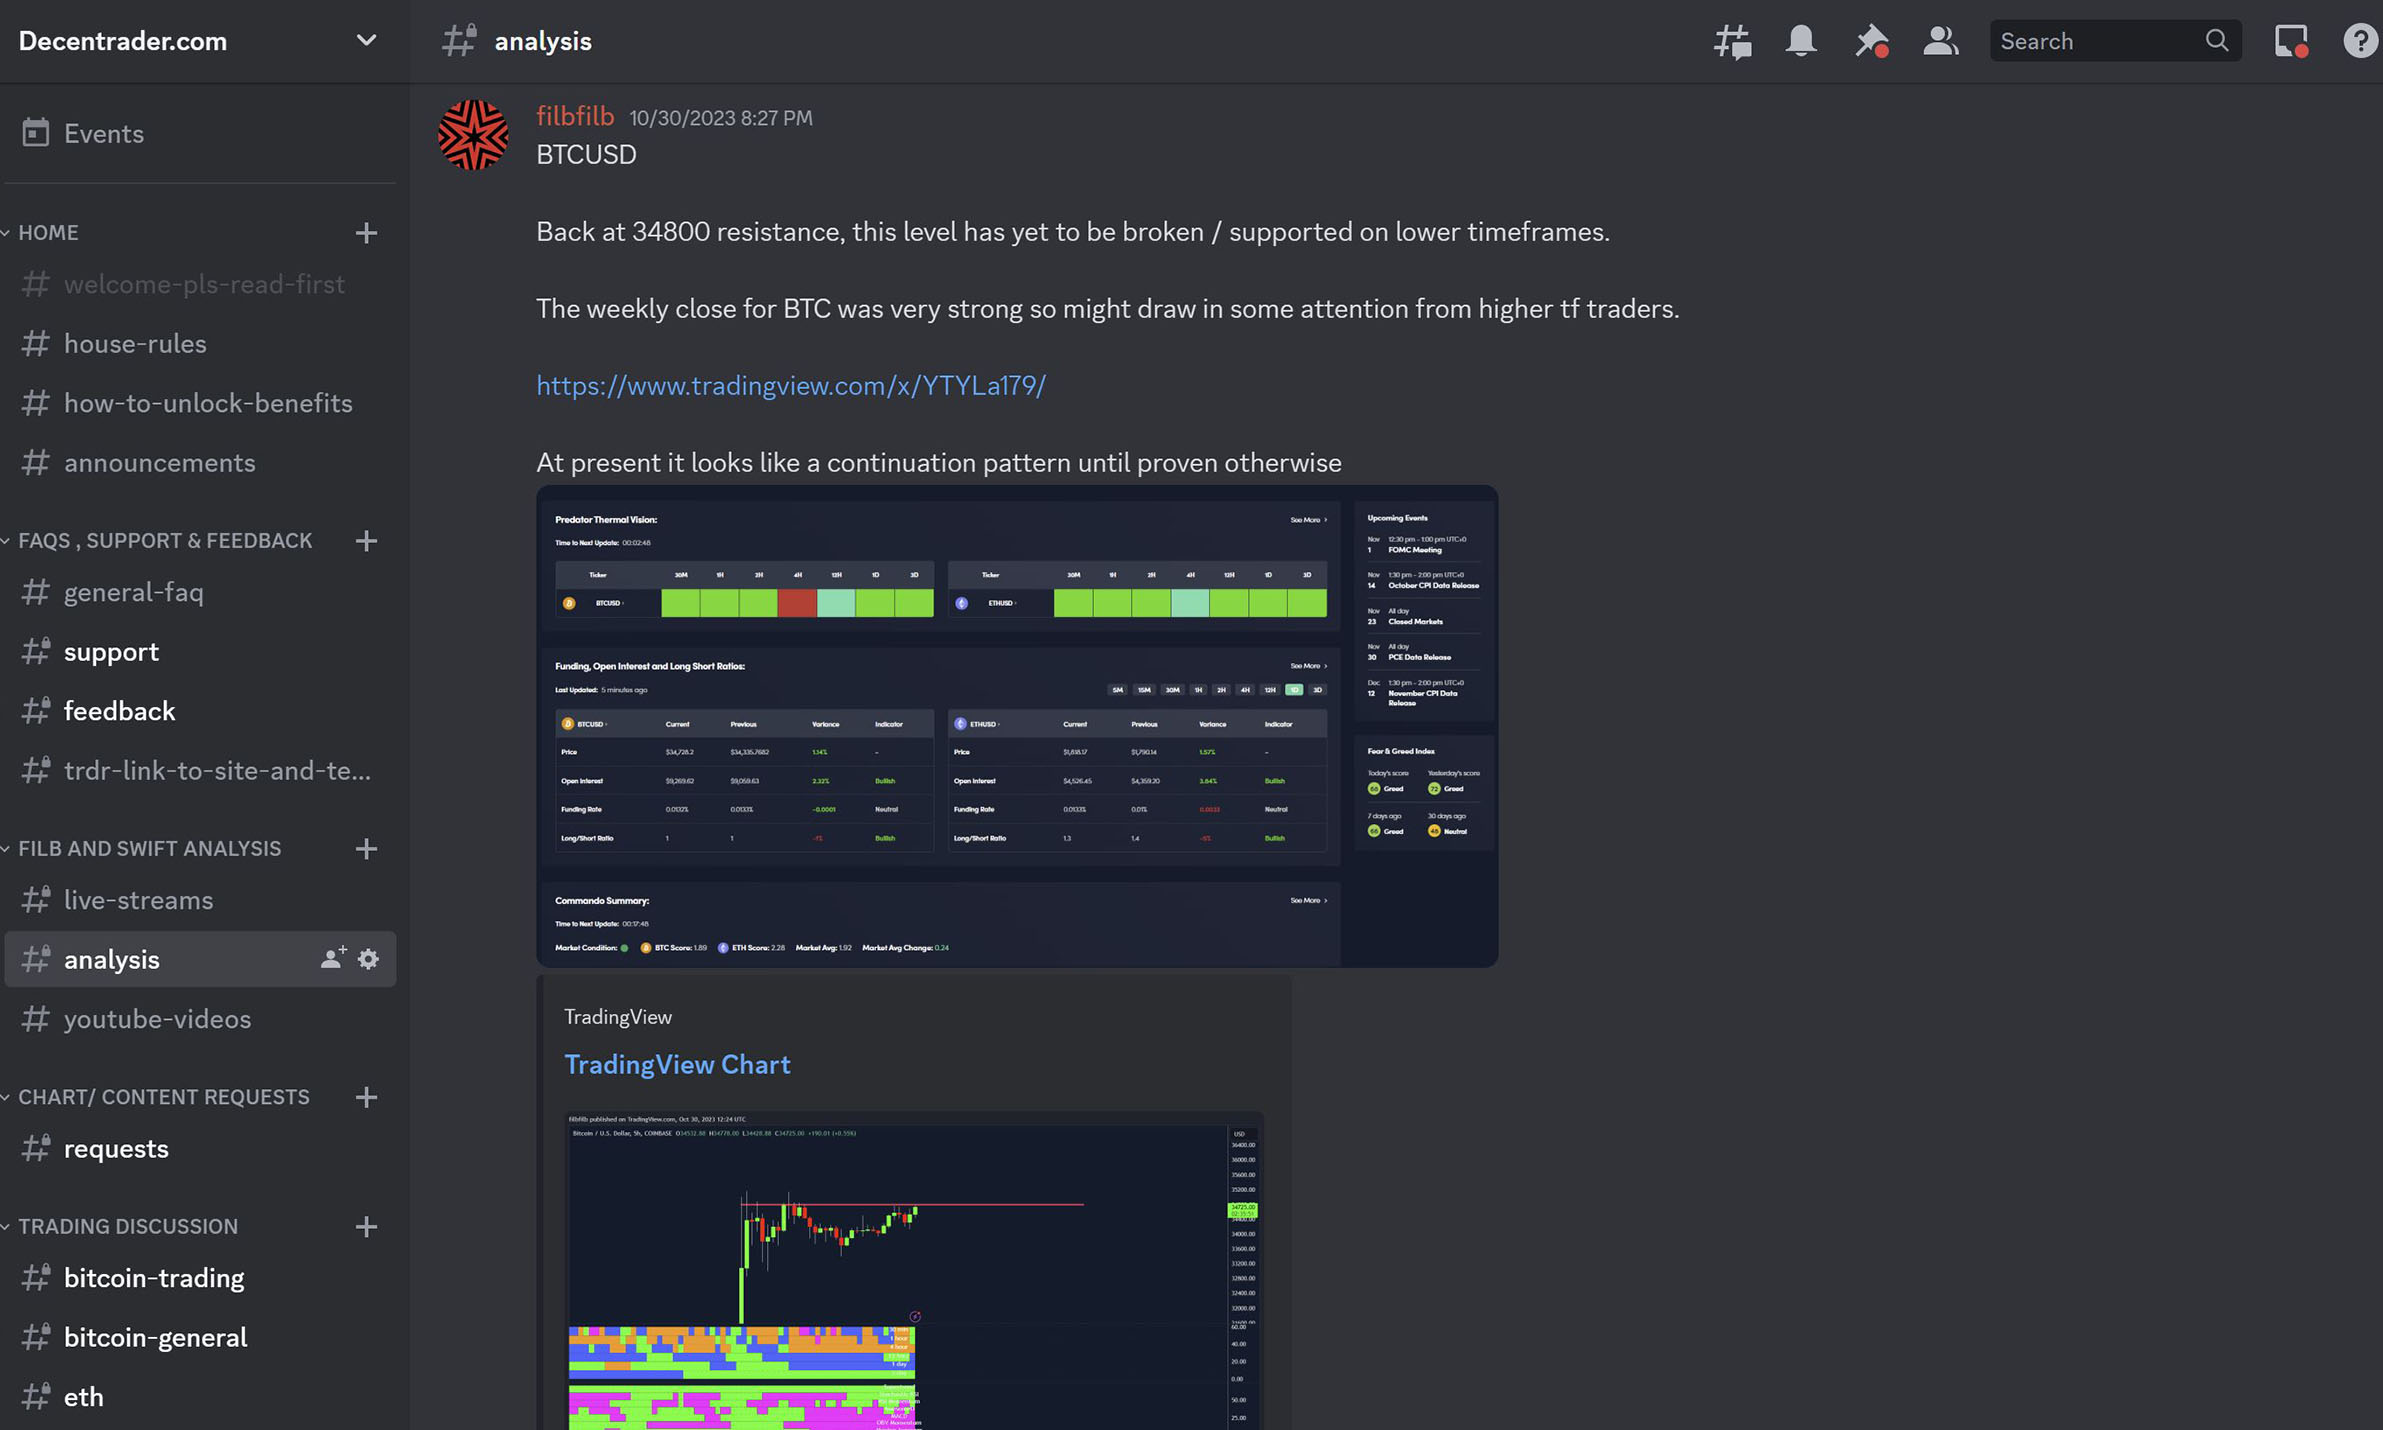Open the dashboard screenshot image attachment
Image resolution: width=2383 pixels, height=1430 pixels.
pos(1016,725)
